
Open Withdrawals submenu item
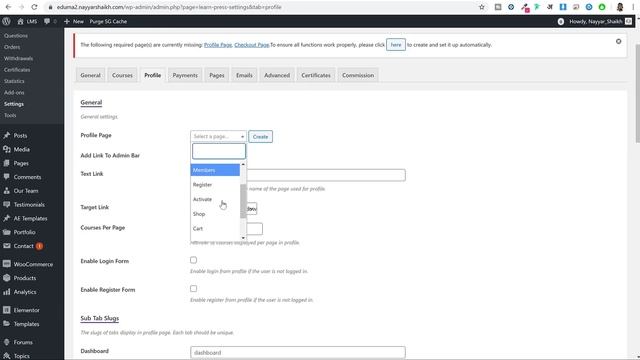[18, 58]
